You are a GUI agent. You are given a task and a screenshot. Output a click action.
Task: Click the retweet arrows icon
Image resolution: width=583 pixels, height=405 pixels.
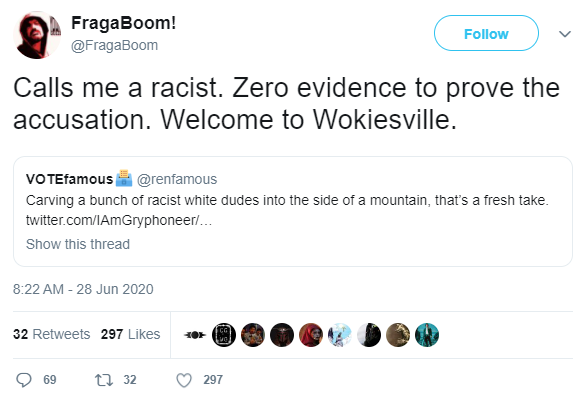(104, 380)
